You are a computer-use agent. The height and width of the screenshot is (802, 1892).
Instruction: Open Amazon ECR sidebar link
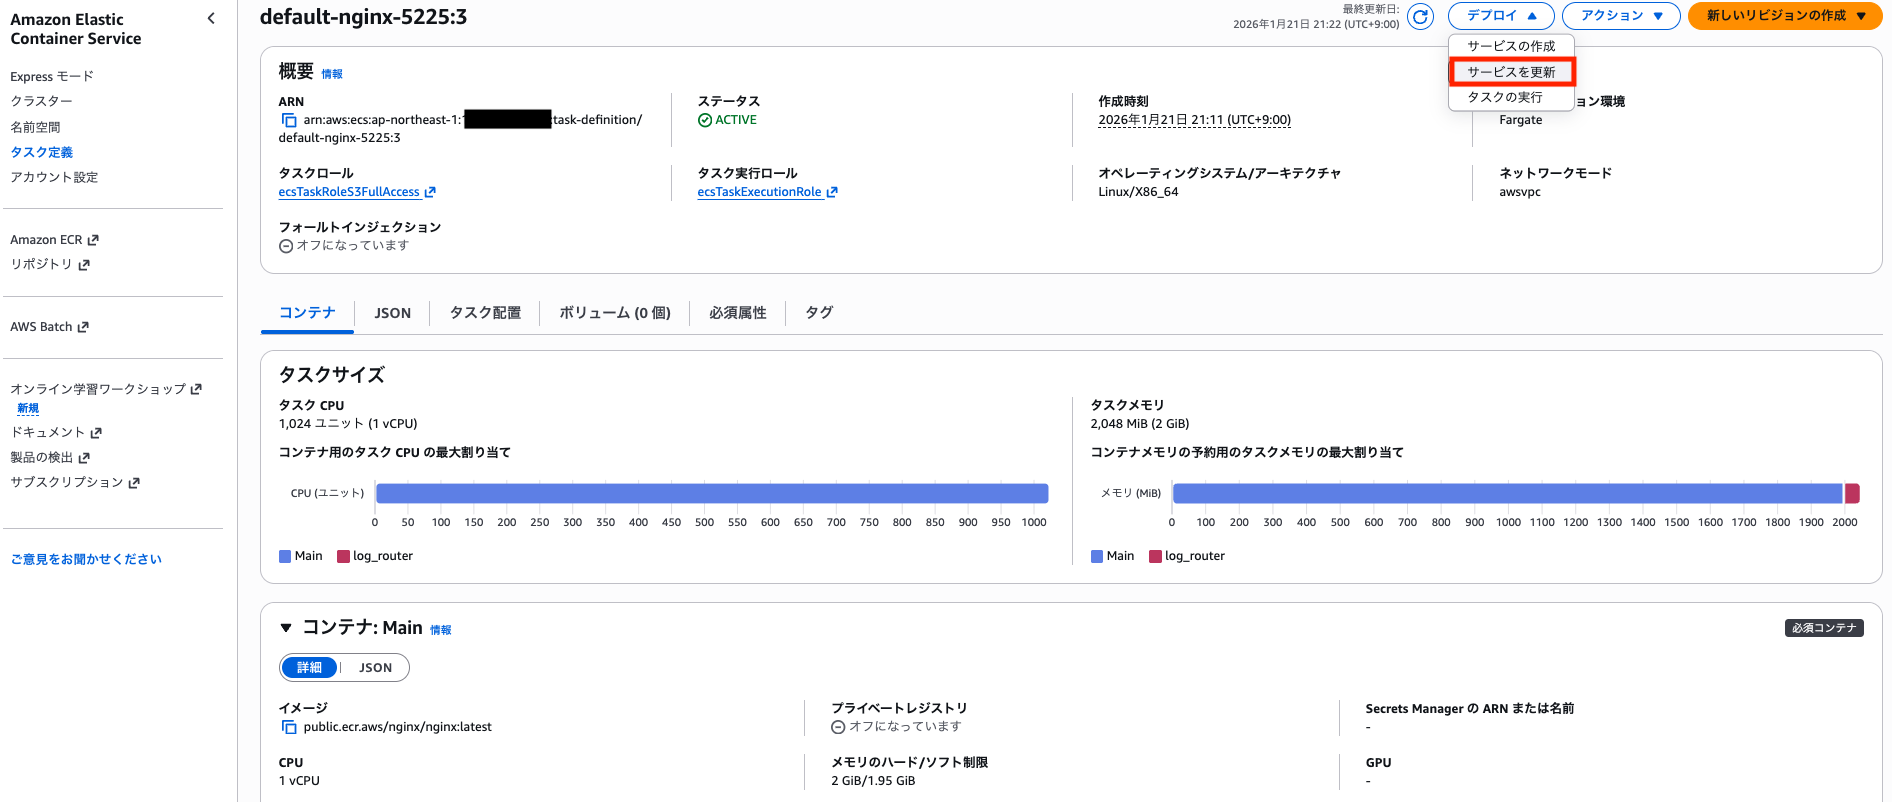46,240
